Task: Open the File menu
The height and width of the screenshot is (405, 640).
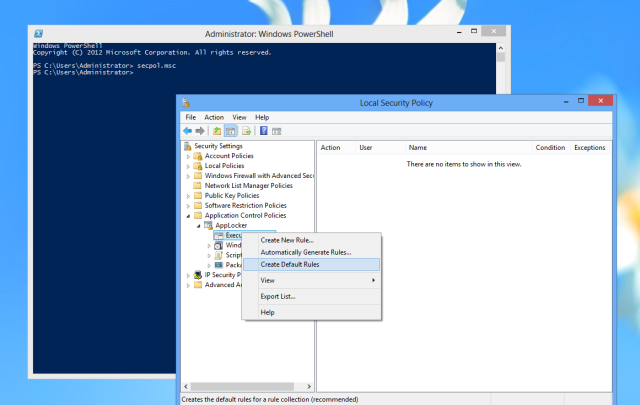Action: pyautogui.click(x=191, y=117)
